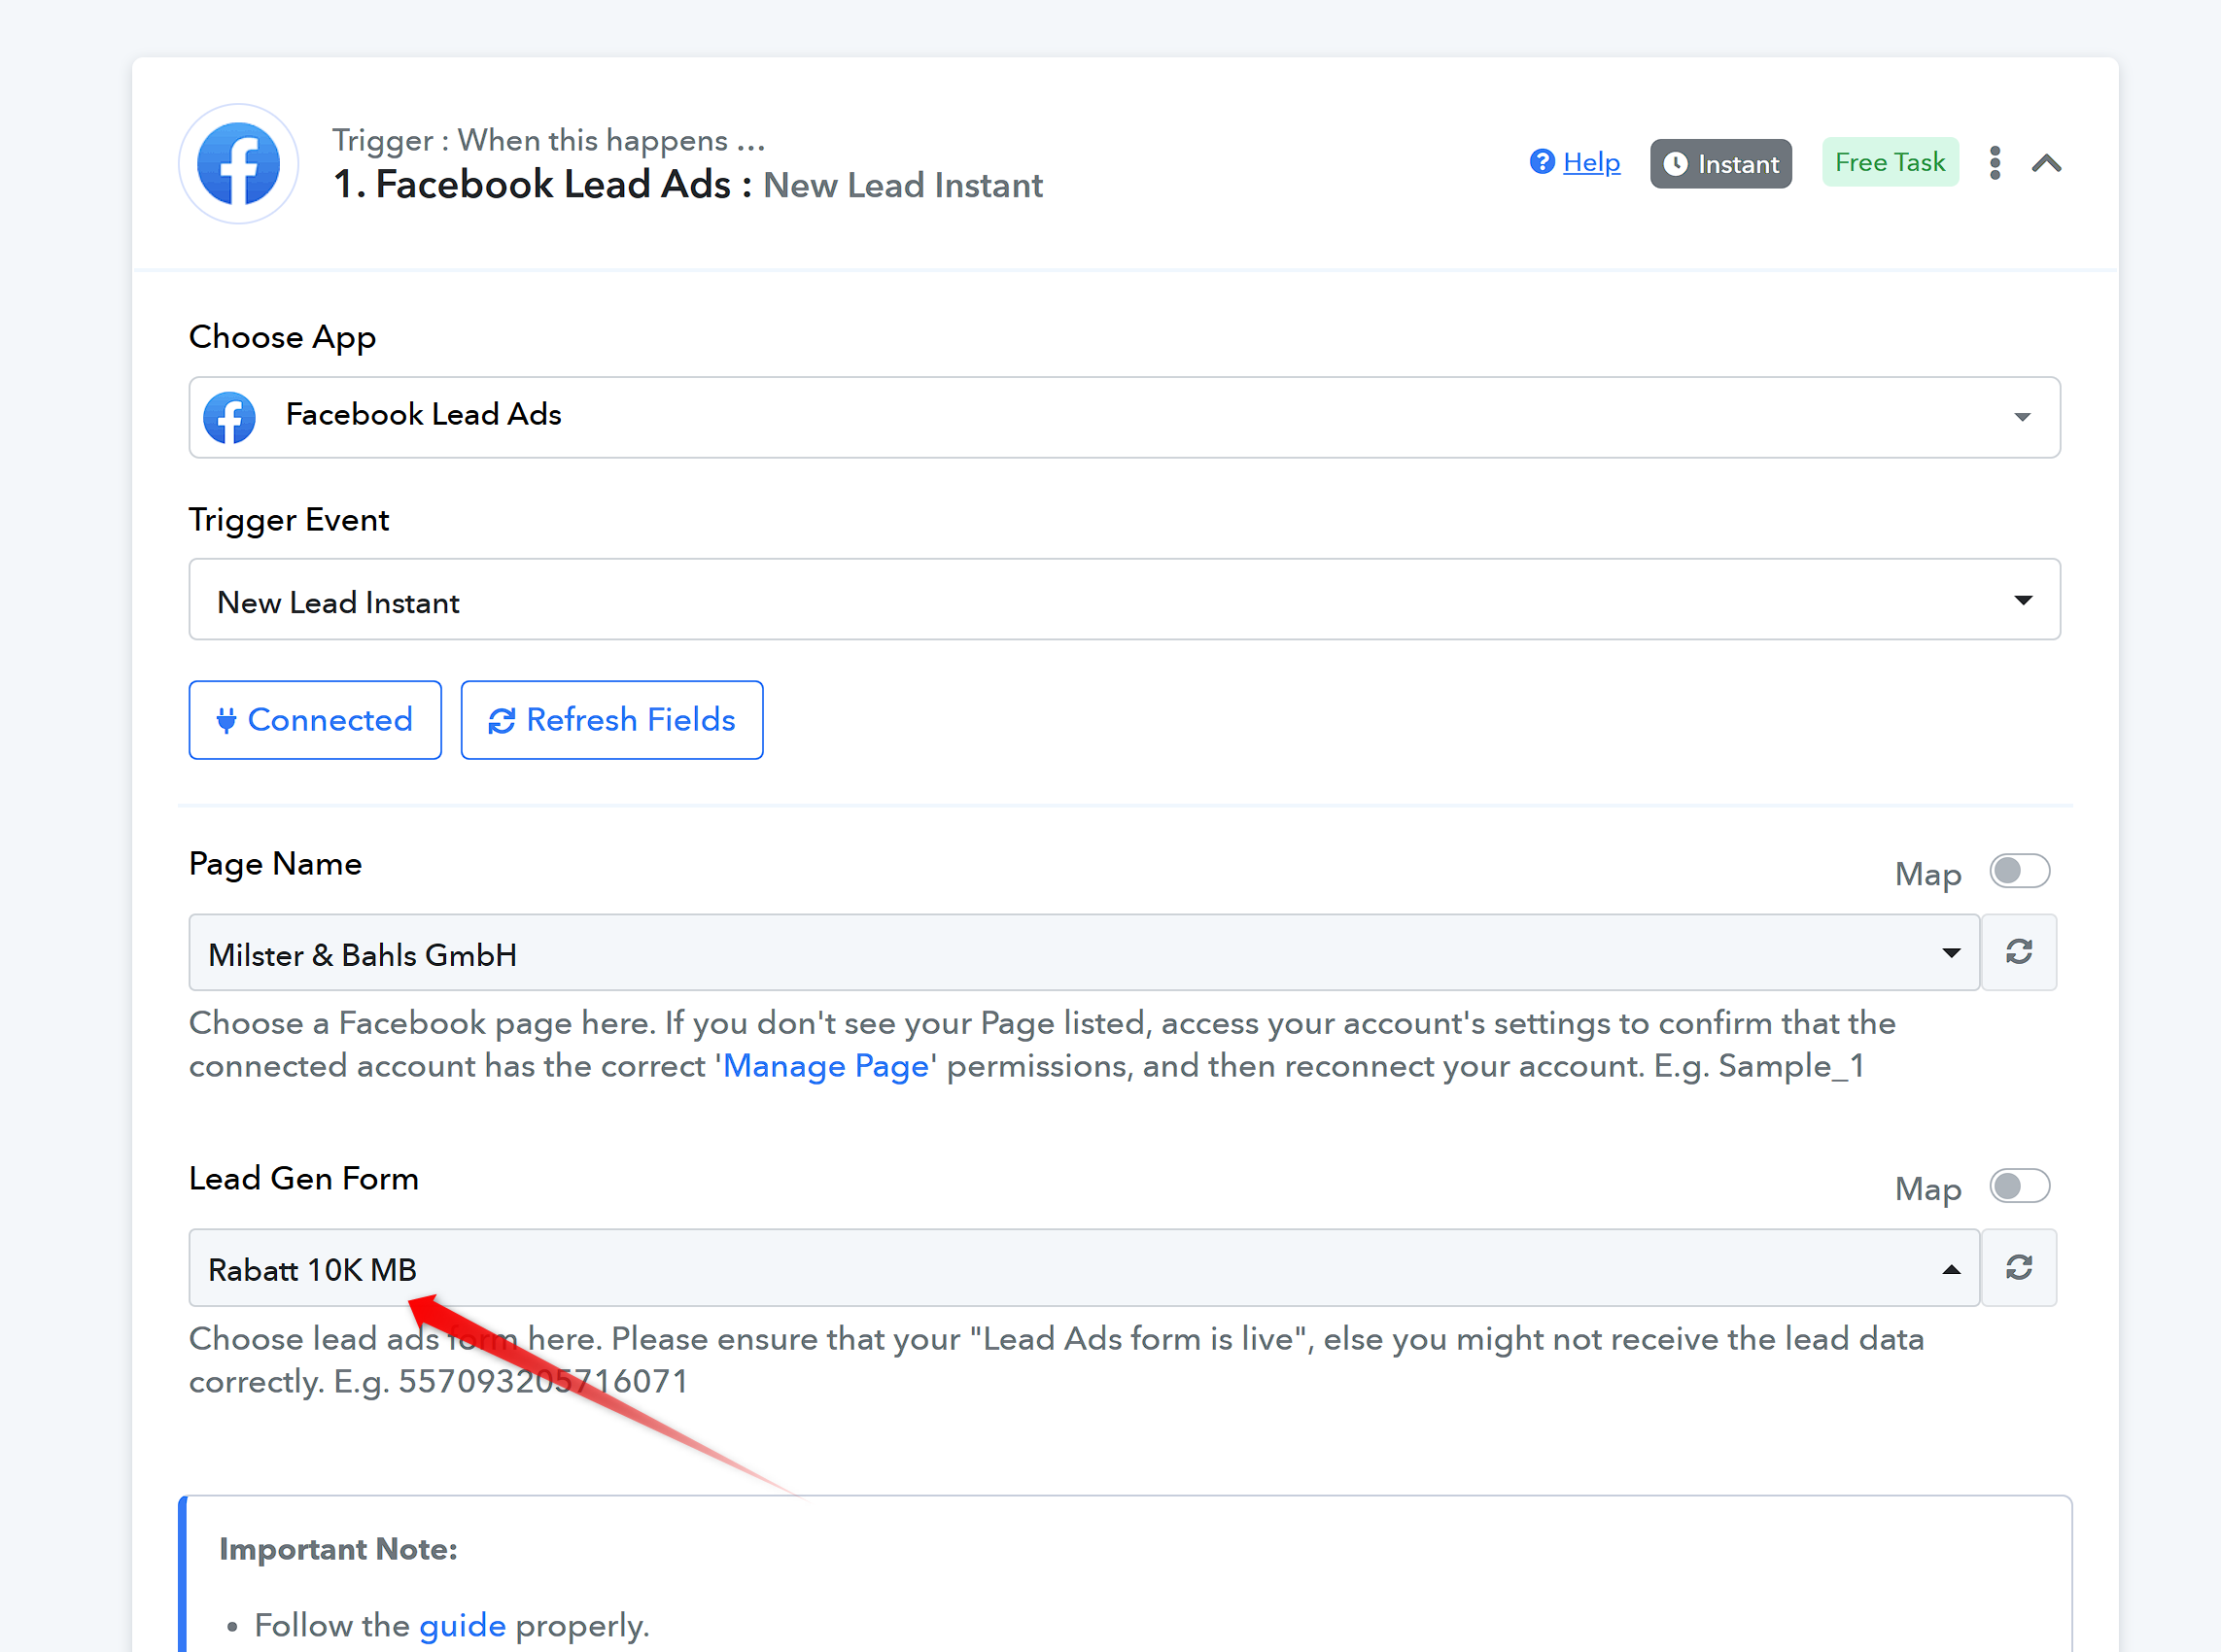Open the Choose App dropdown showing Facebook Lead Ads

[1124, 417]
